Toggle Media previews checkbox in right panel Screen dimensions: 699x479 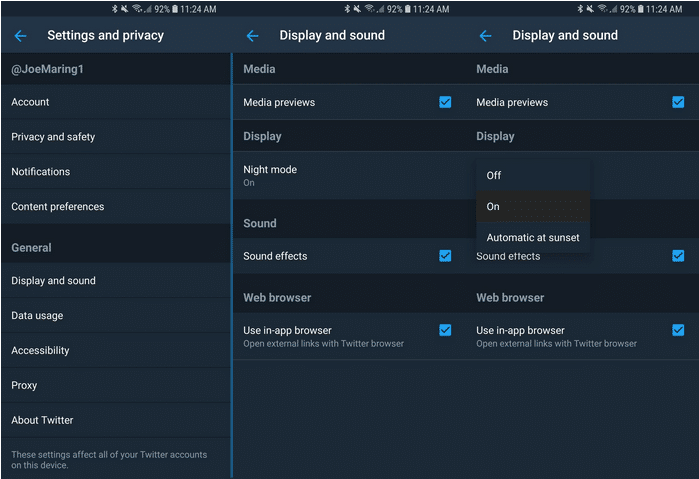pos(678,102)
